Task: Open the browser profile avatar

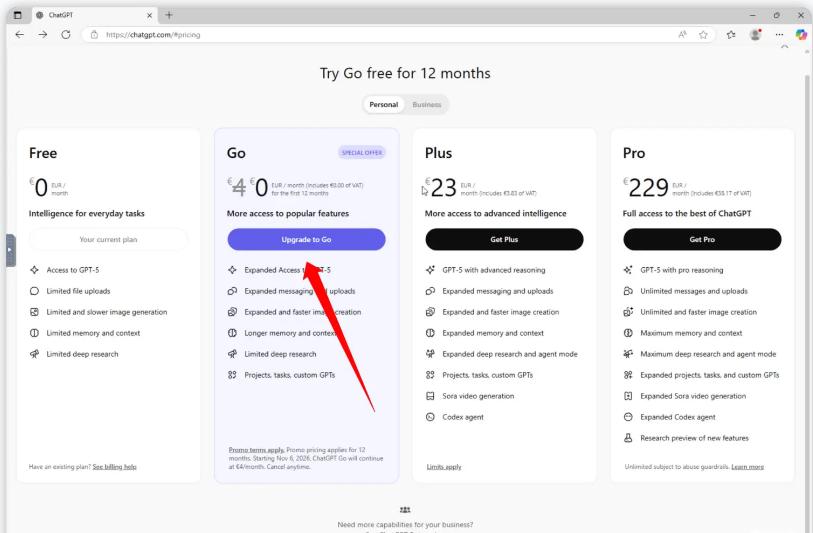Action: pyautogui.click(x=757, y=35)
